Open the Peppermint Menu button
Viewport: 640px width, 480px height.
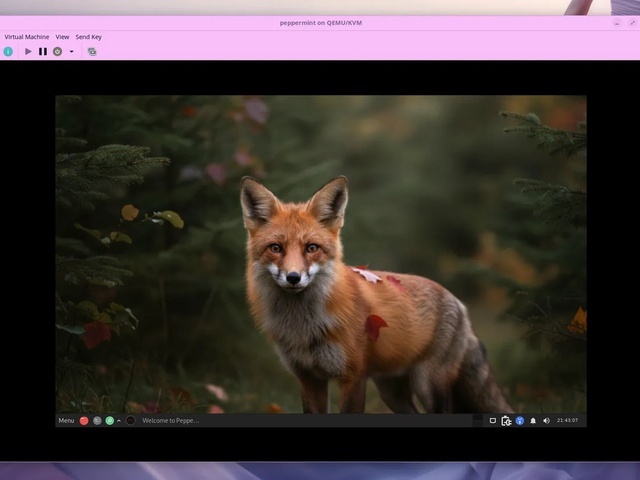66,420
